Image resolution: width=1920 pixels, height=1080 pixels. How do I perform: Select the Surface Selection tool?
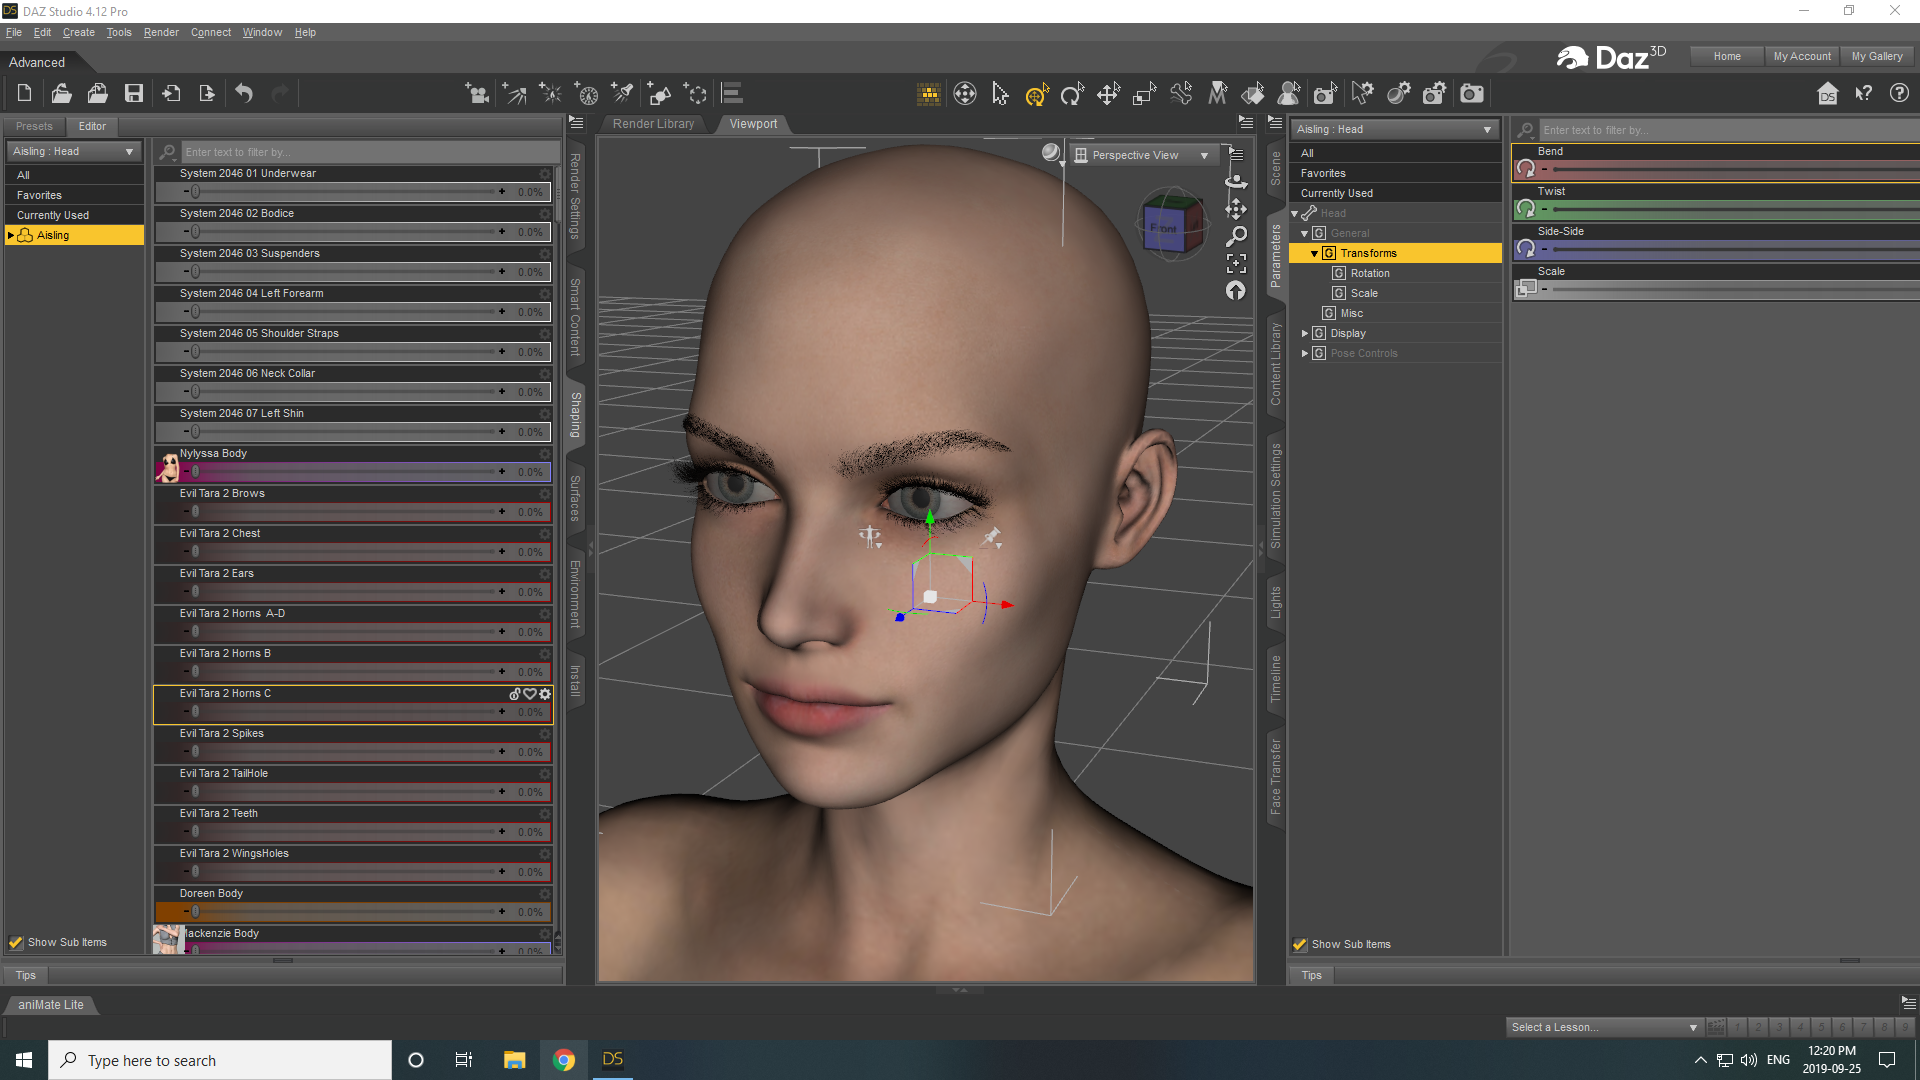(1253, 93)
